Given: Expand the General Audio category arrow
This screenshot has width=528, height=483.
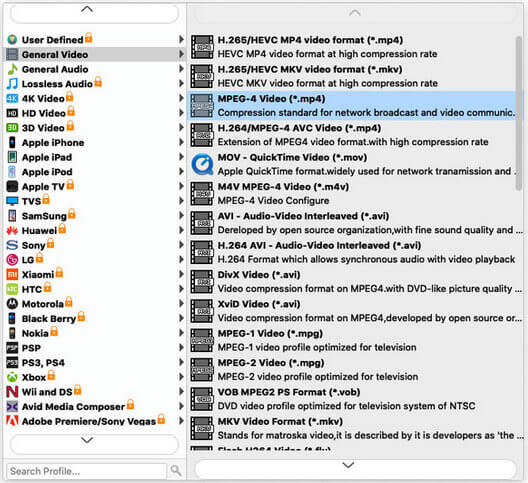Looking at the screenshot, I should pyautogui.click(x=181, y=69).
